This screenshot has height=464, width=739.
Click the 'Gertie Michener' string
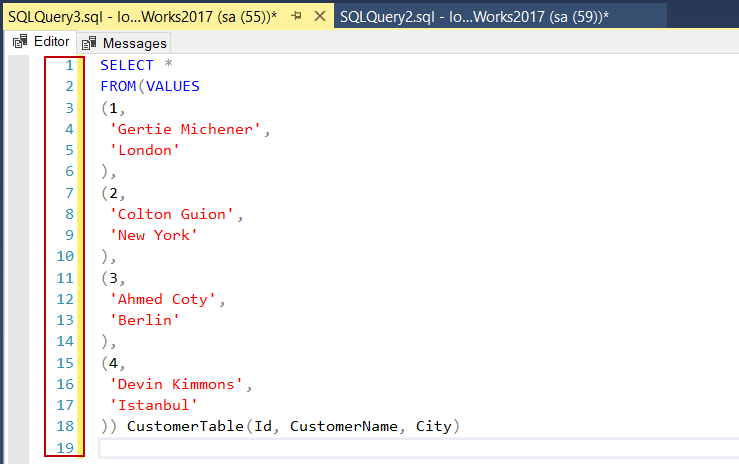click(x=185, y=129)
